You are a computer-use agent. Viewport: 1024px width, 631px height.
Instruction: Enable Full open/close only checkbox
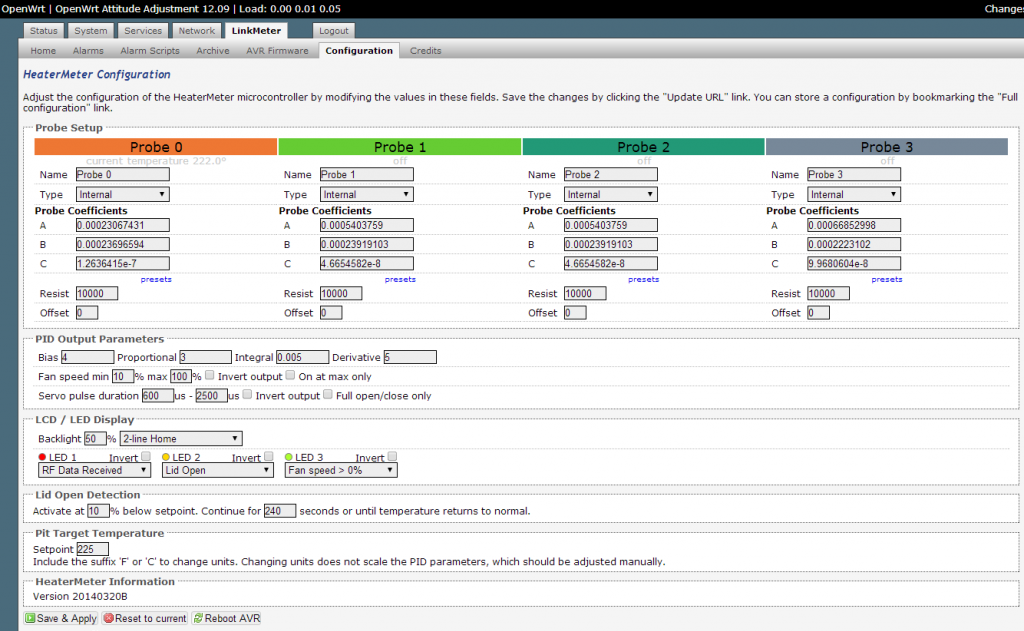pyautogui.click(x=328, y=394)
